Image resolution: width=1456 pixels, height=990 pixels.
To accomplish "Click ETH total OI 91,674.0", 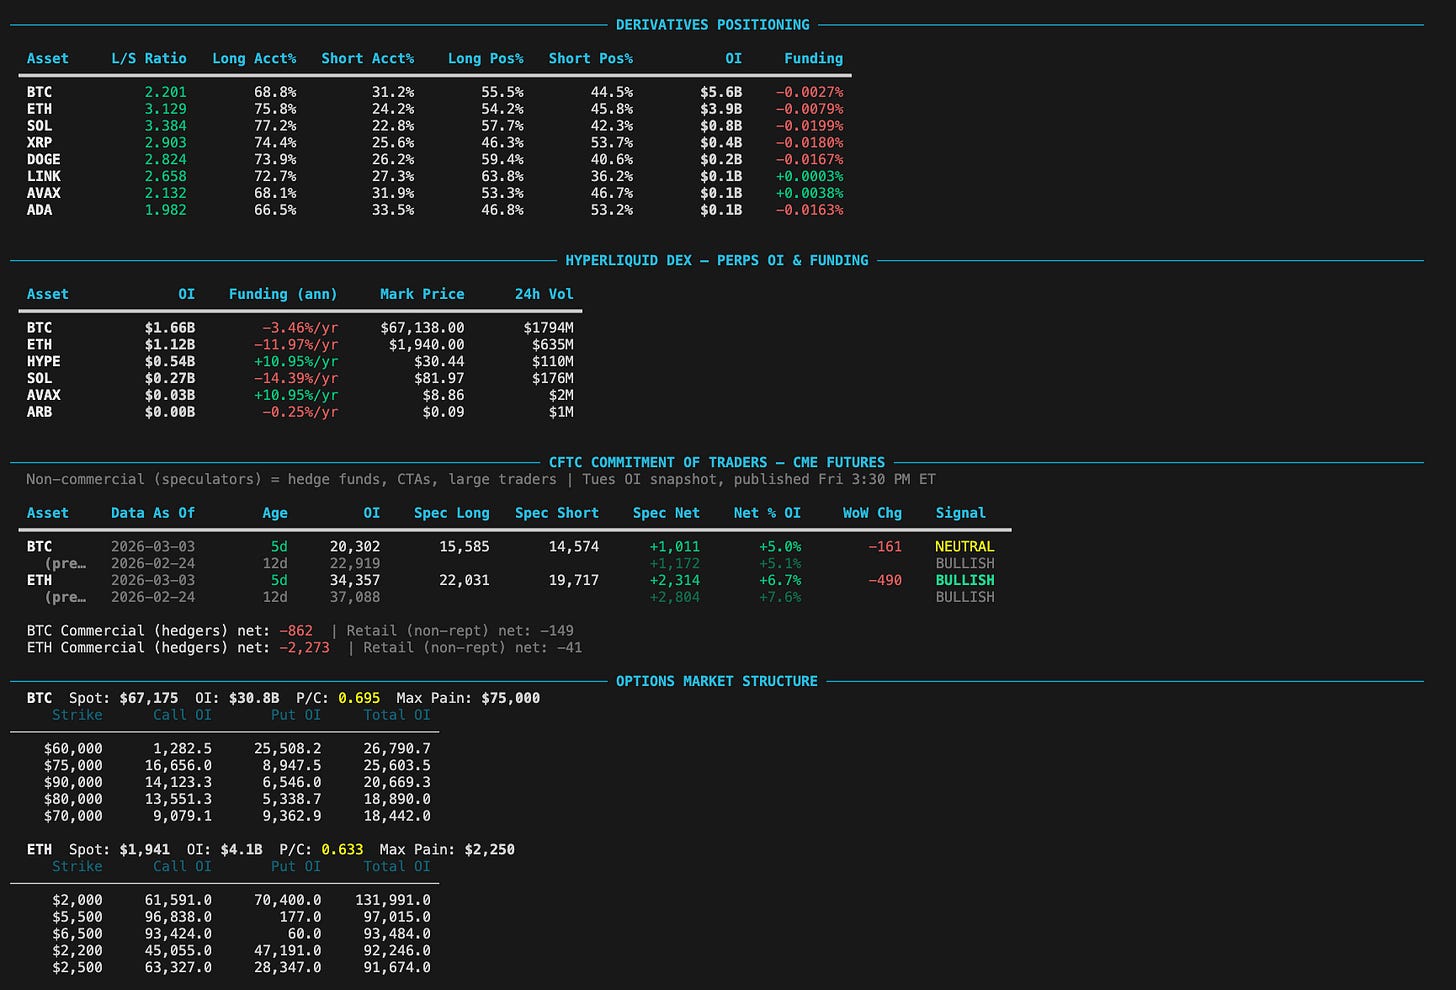I will [x=397, y=968].
